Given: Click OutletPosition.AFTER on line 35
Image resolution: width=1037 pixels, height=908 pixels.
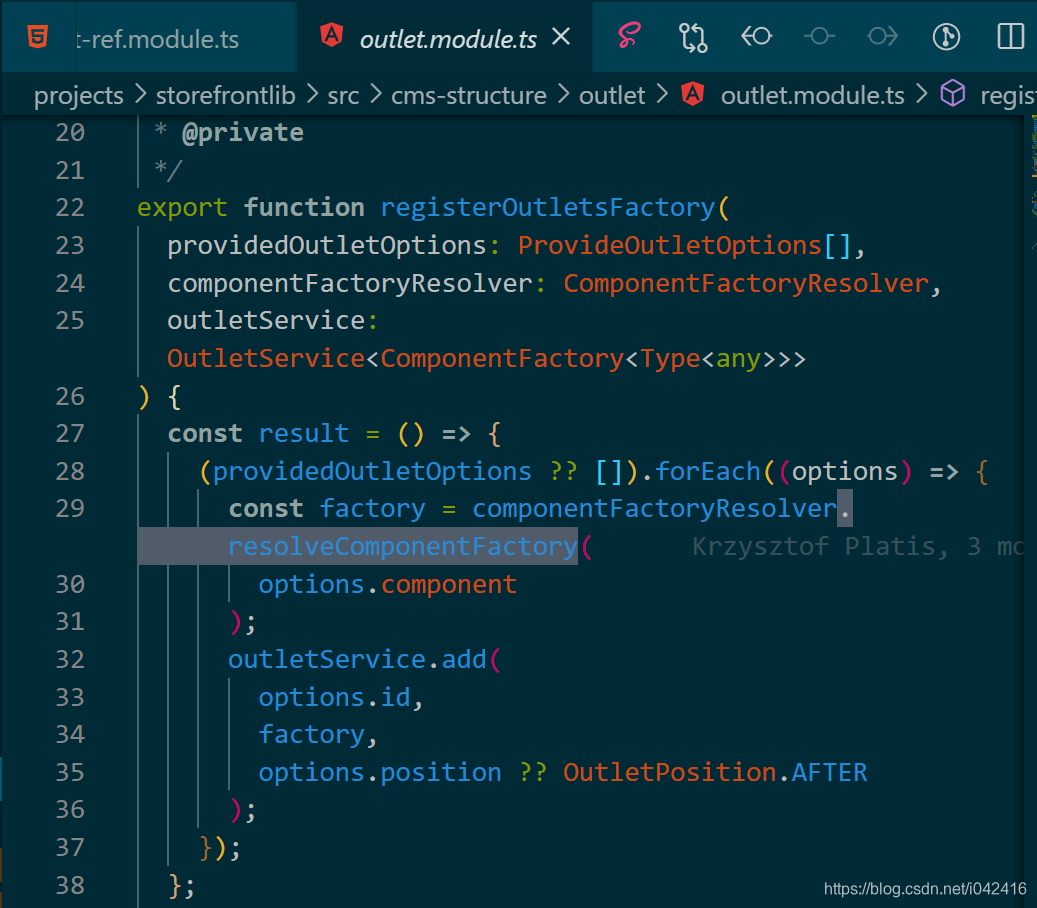Looking at the screenshot, I should click(x=715, y=772).
